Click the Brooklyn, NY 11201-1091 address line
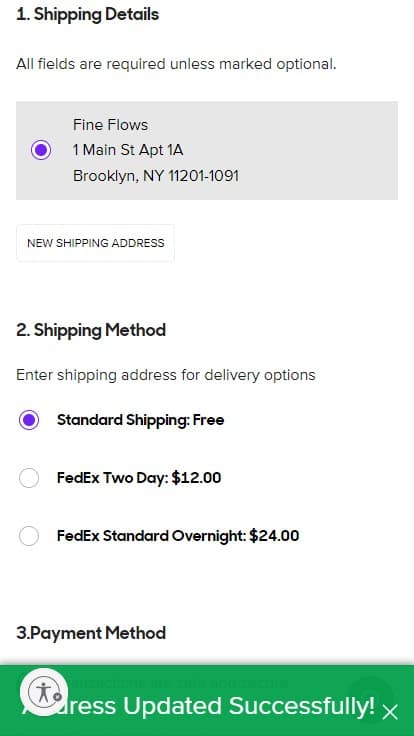 (156, 176)
